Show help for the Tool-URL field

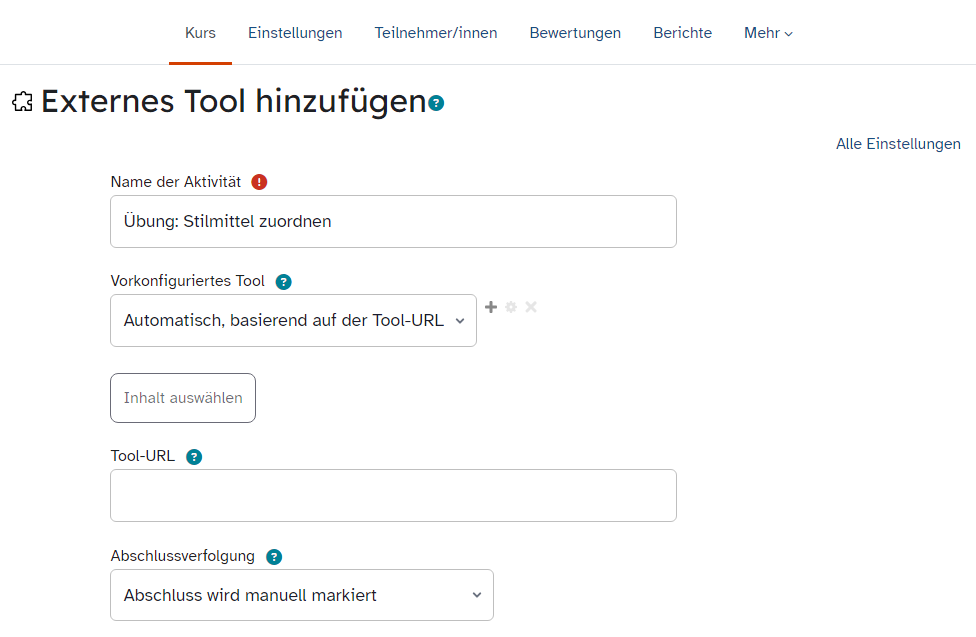click(194, 457)
